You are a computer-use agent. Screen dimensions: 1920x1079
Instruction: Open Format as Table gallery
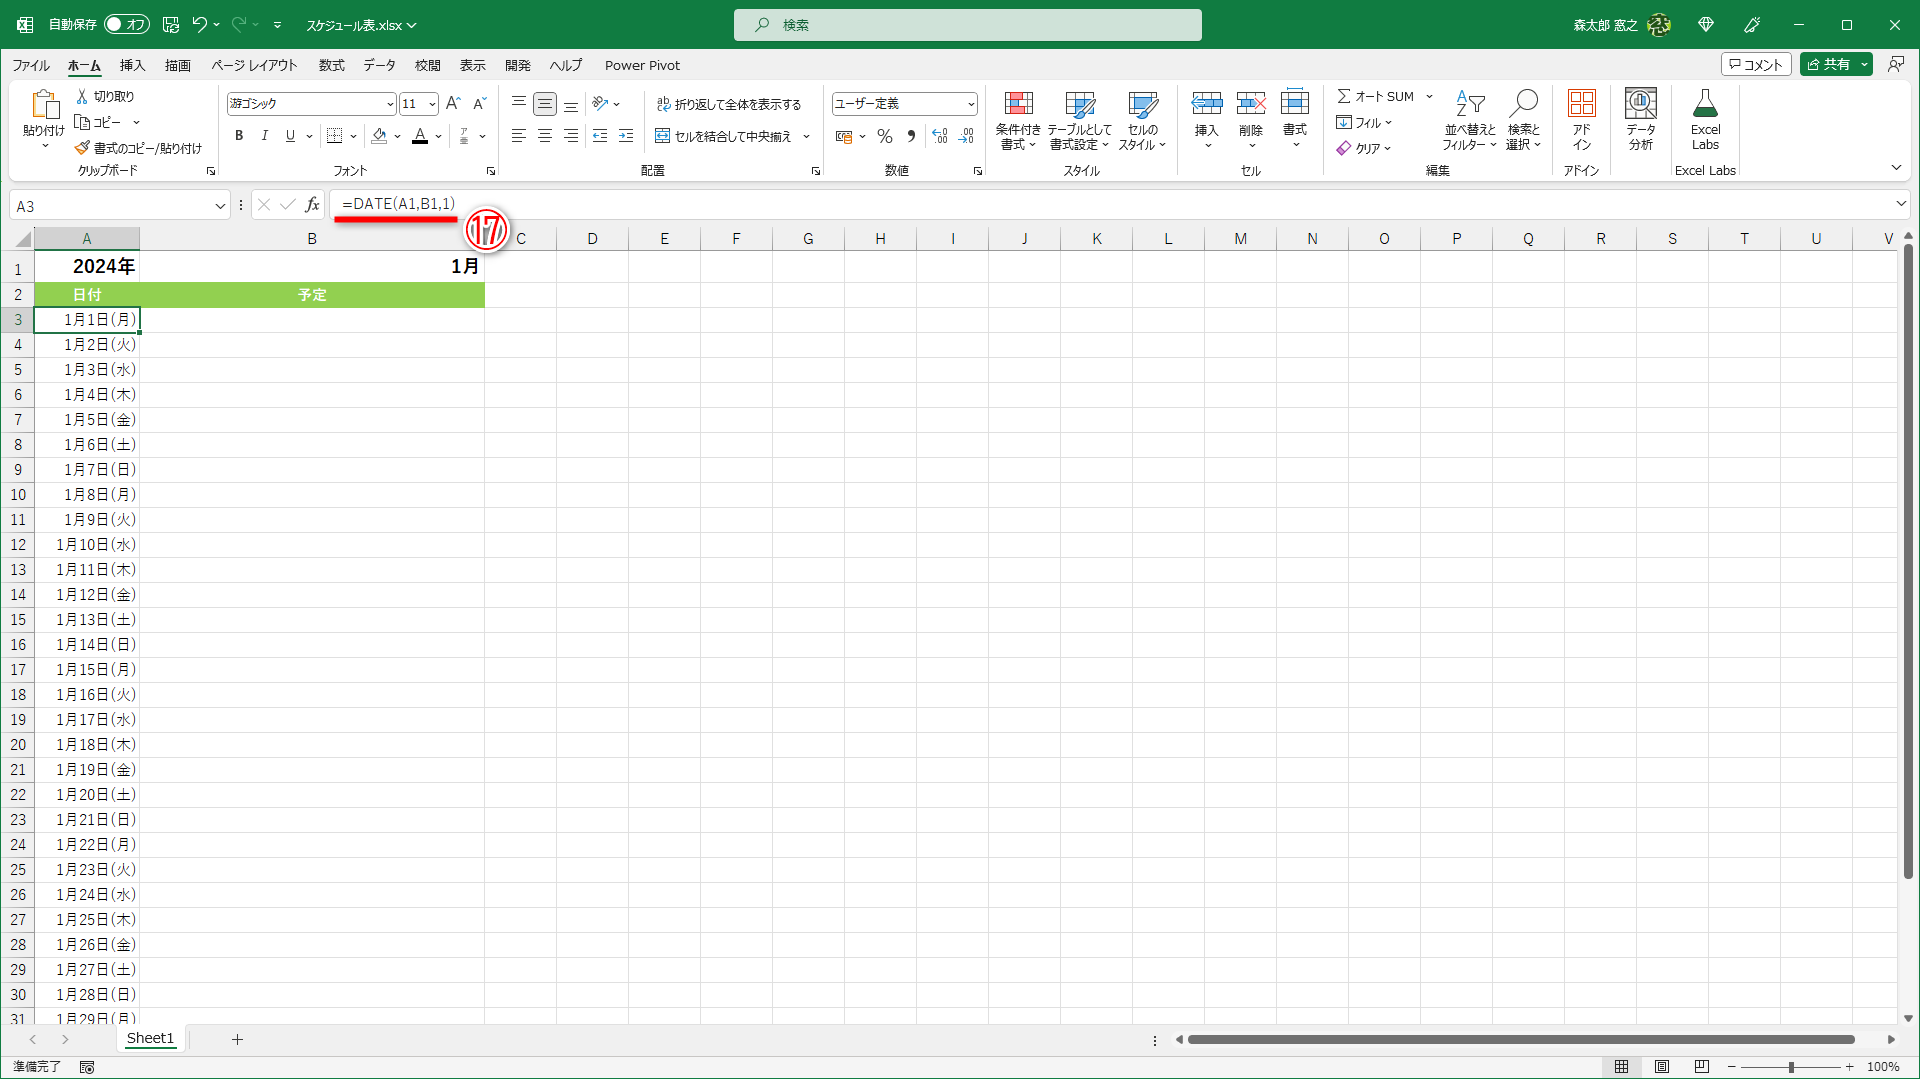tap(1079, 121)
